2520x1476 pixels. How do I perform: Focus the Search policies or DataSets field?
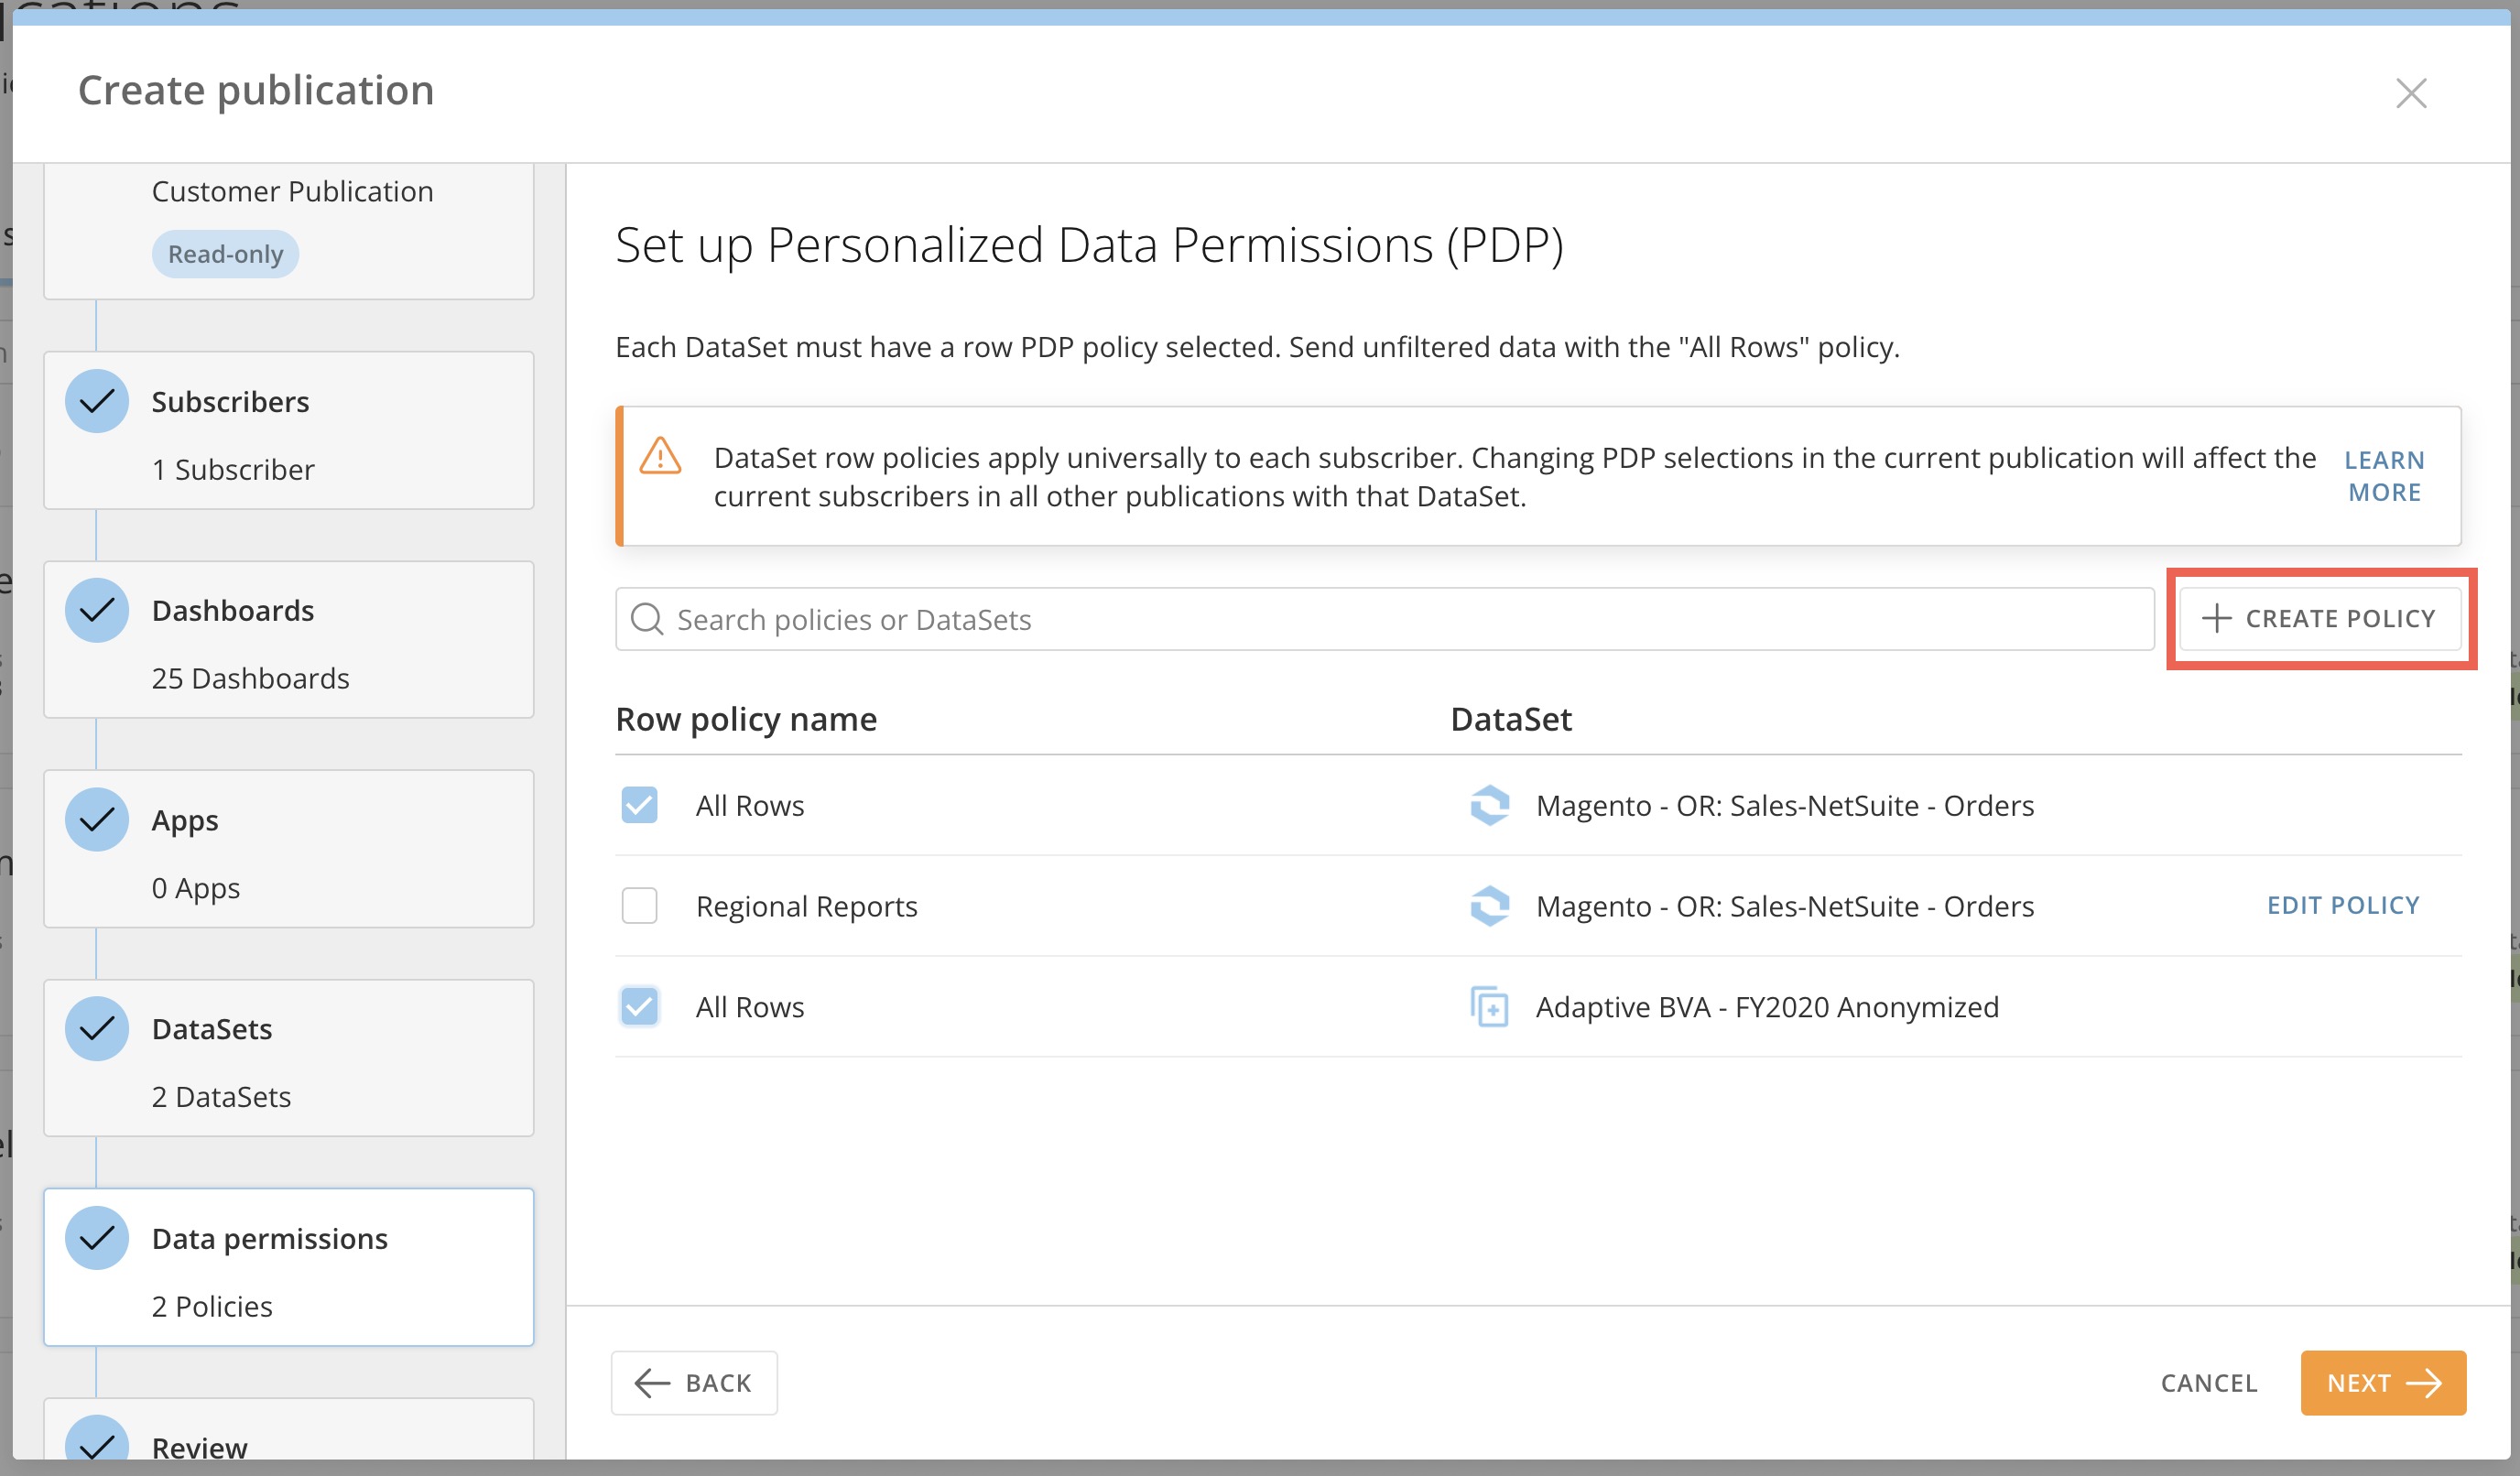click(x=1384, y=619)
